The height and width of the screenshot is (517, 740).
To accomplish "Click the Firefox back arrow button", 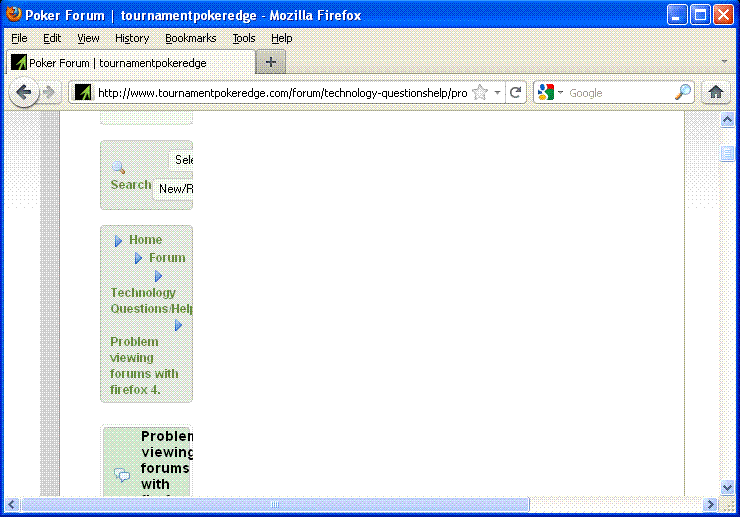I will 24,92.
